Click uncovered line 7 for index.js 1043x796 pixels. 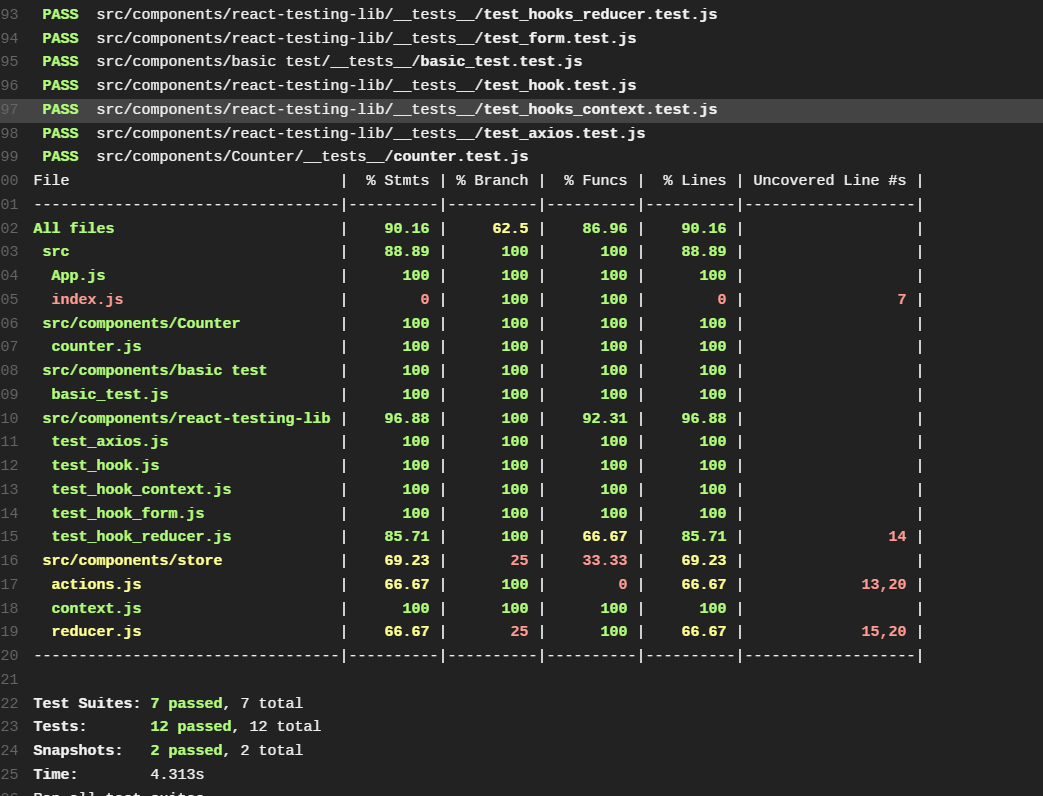click(x=901, y=299)
